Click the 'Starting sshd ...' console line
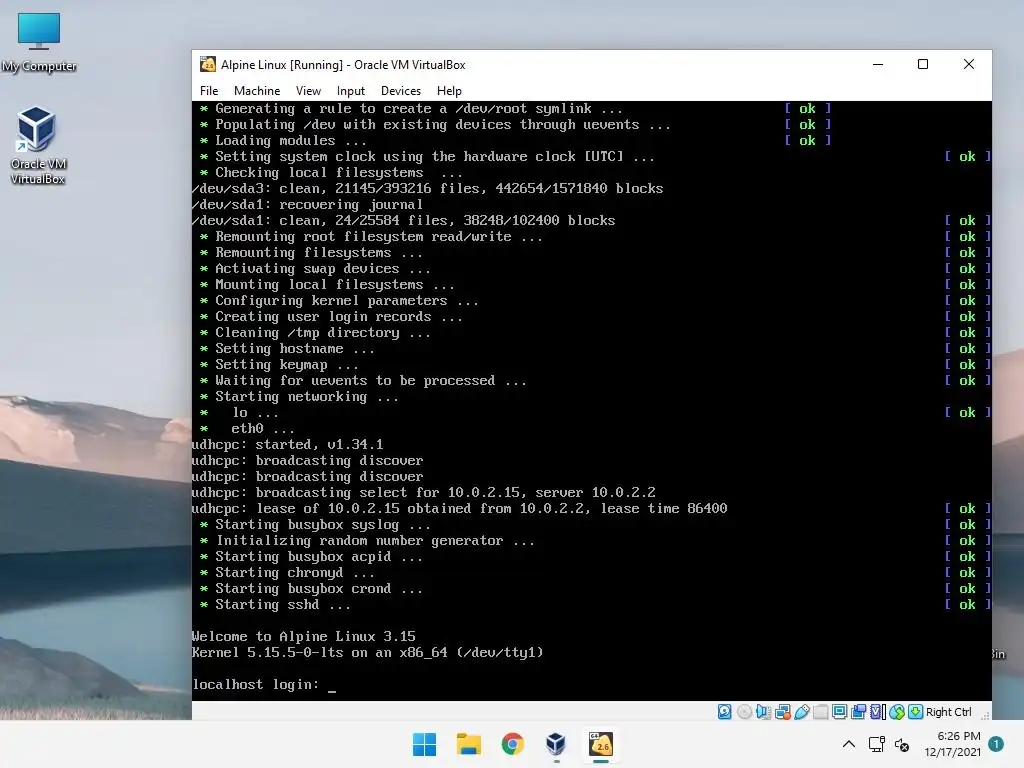The height and width of the screenshot is (768, 1024). (283, 604)
